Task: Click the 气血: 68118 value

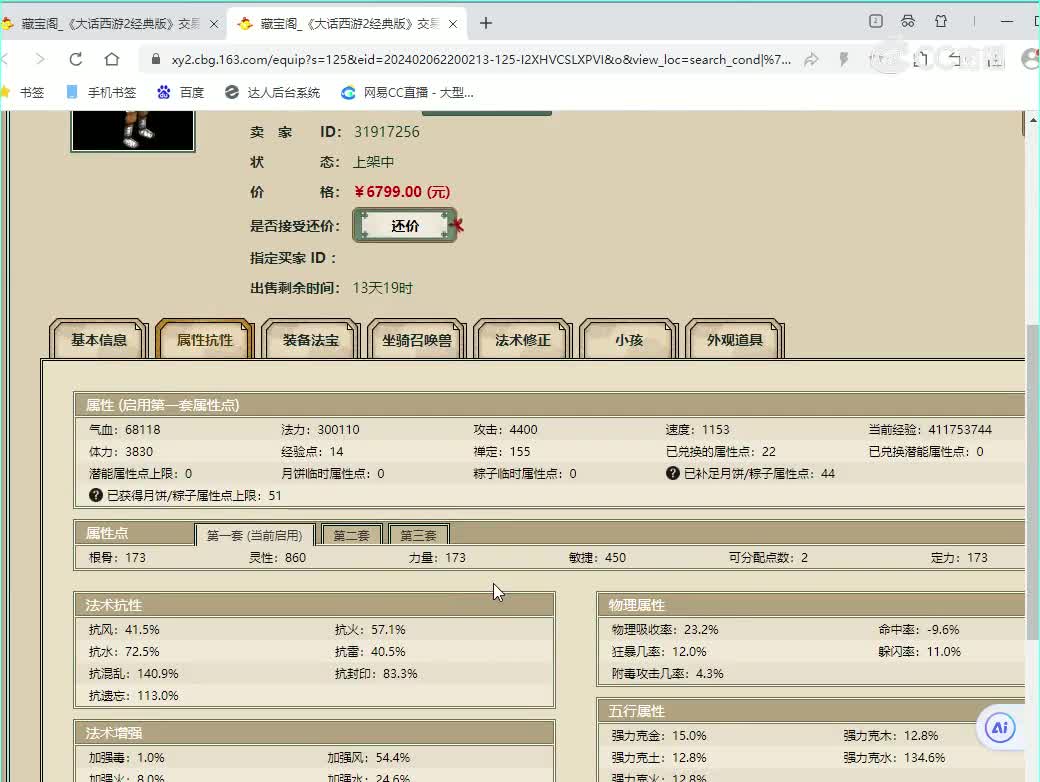Action: click(125, 429)
